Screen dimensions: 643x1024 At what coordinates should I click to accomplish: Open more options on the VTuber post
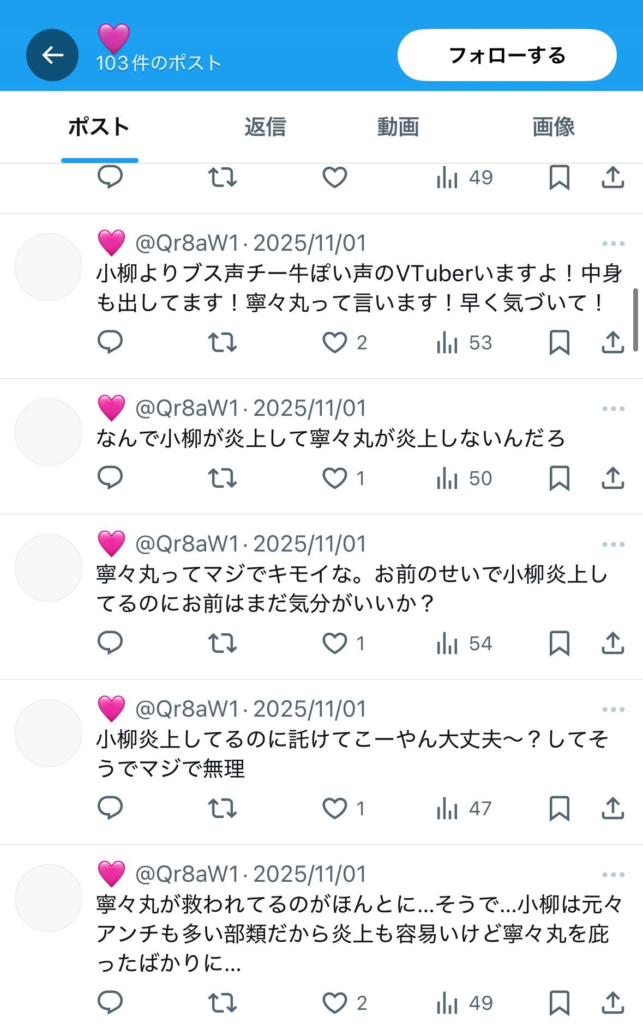(613, 244)
